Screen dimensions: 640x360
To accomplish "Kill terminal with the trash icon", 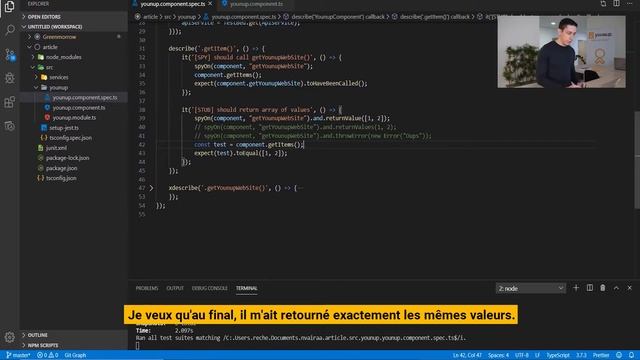I will (603, 288).
